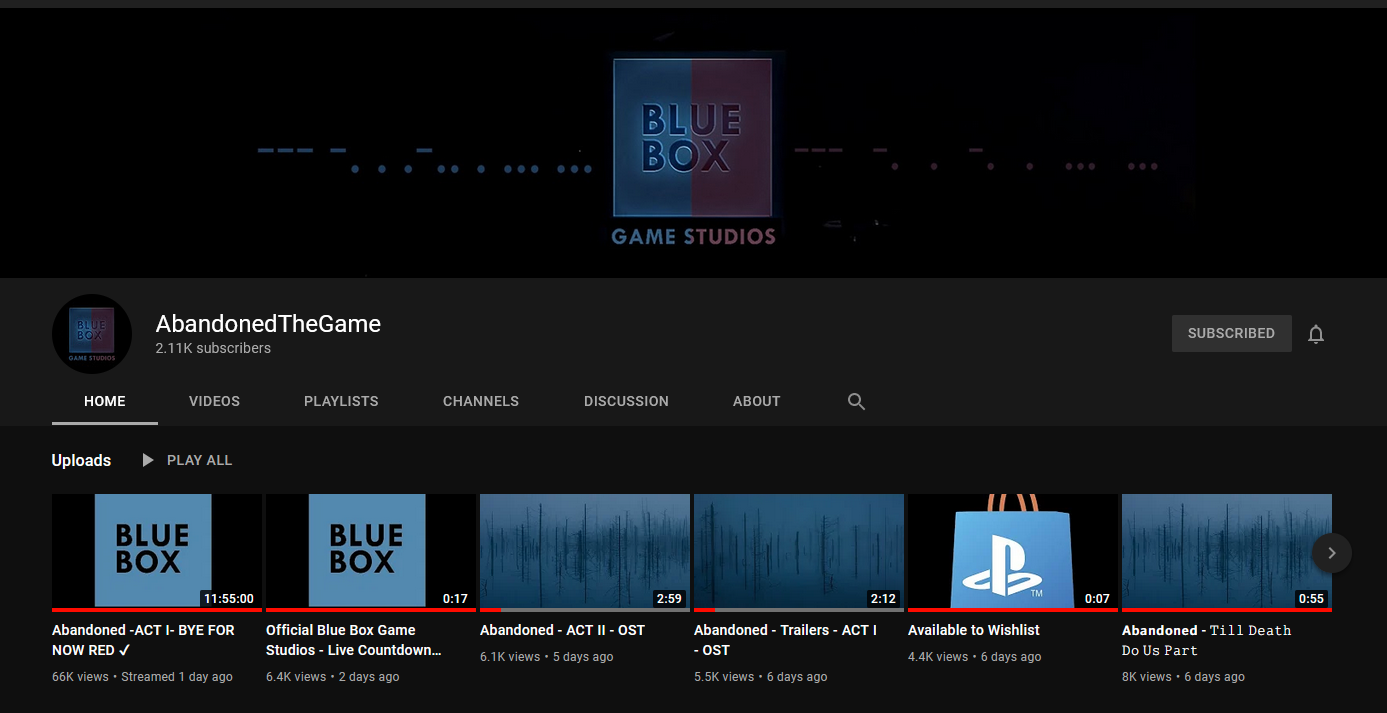1387x713 pixels.
Task: Click the PlayStation Store bag thumbnail
Action: point(1013,552)
